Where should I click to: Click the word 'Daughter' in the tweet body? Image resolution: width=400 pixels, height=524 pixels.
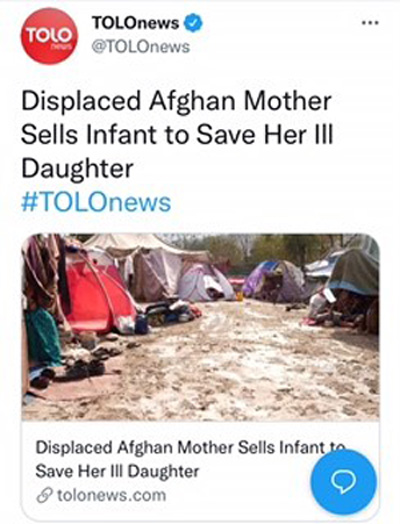[77, 169]
